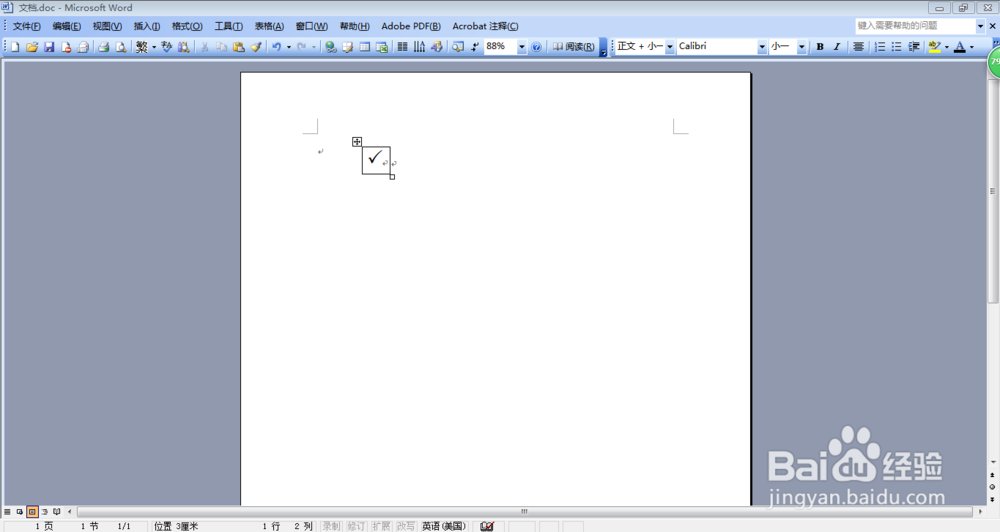Click the Columns layout icon
1000x532 pixels.
click(x=402, y=47)
